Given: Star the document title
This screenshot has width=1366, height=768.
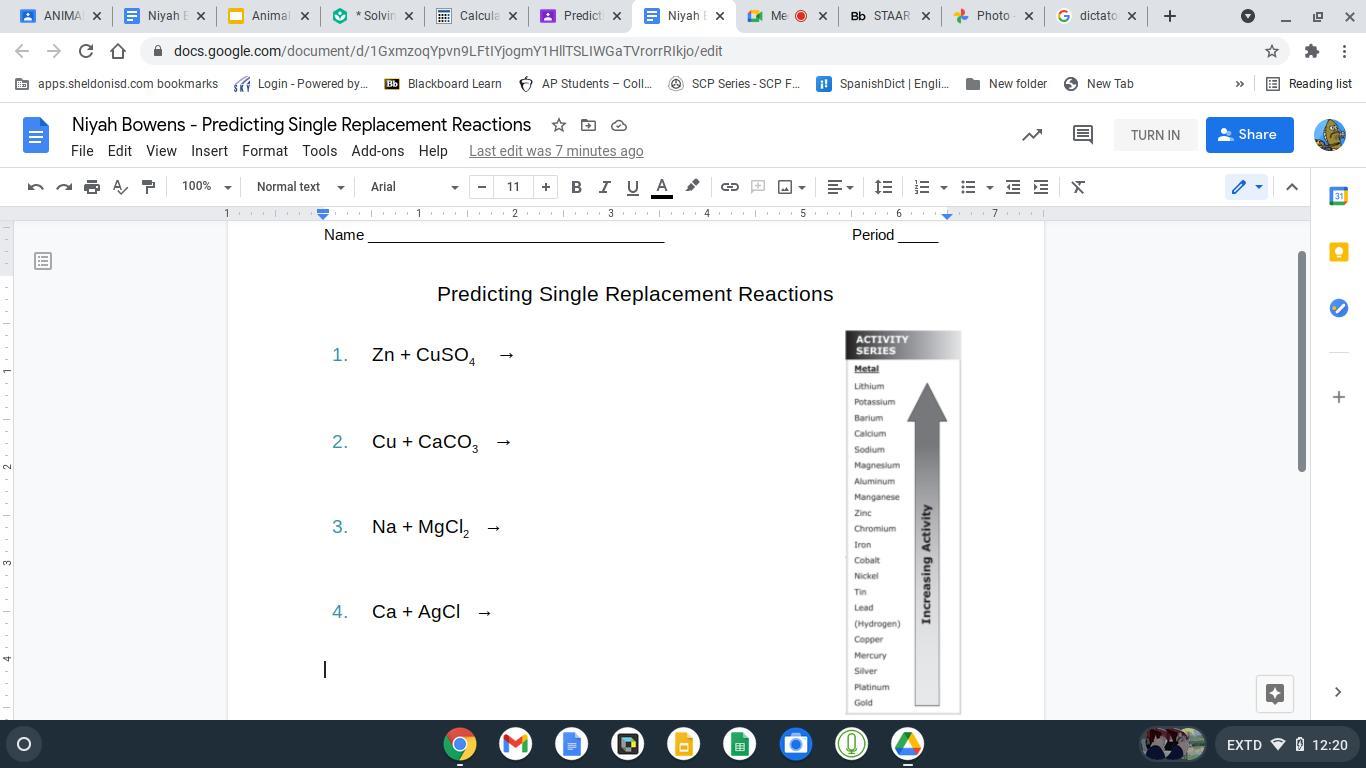Looking at the screenshot, I should tap(559, 125).
